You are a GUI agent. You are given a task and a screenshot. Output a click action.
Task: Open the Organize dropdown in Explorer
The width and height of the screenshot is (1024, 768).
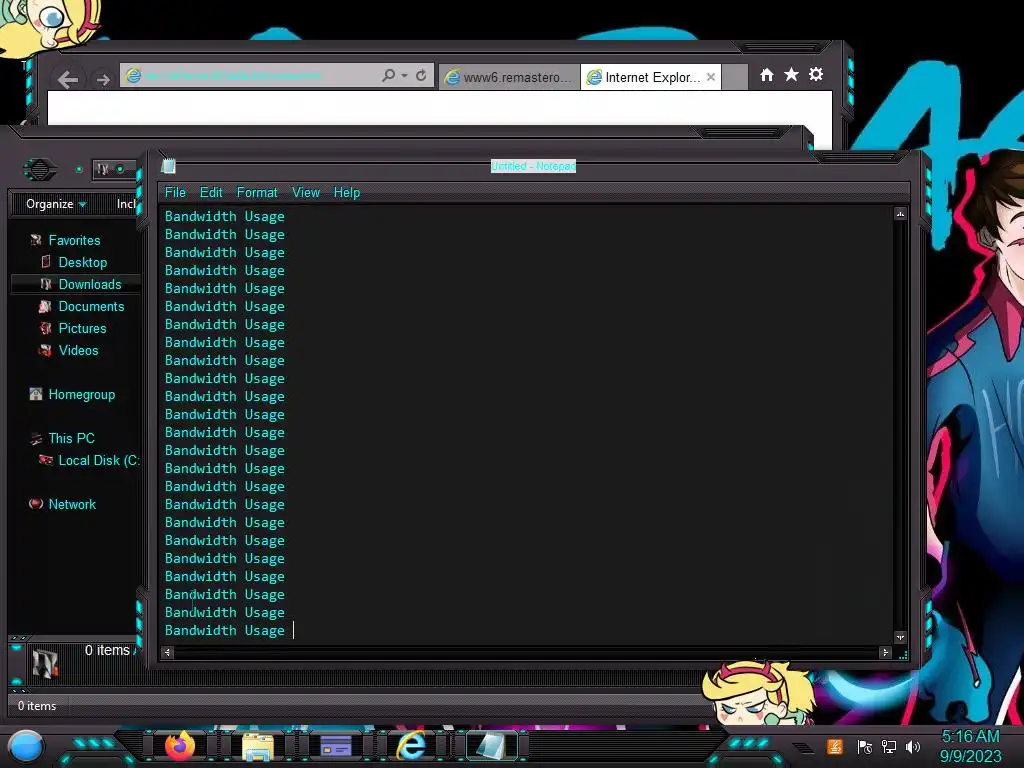click(56, 204)
